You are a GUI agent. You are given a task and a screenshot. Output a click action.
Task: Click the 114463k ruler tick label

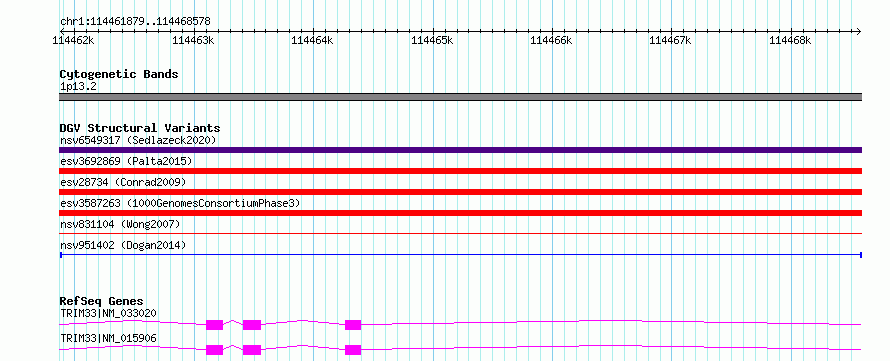tap(193, 40)
